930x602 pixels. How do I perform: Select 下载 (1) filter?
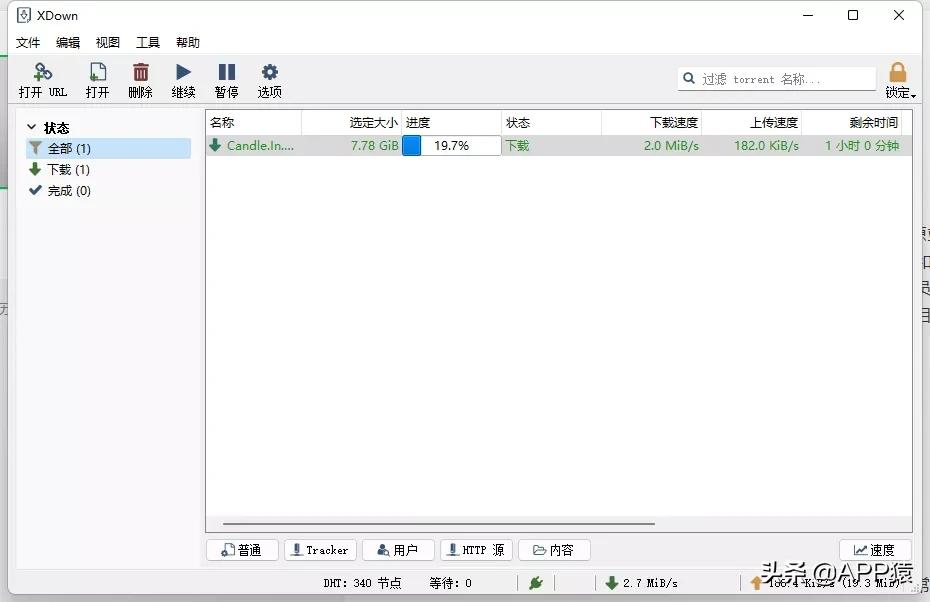[x=68, y=170]
